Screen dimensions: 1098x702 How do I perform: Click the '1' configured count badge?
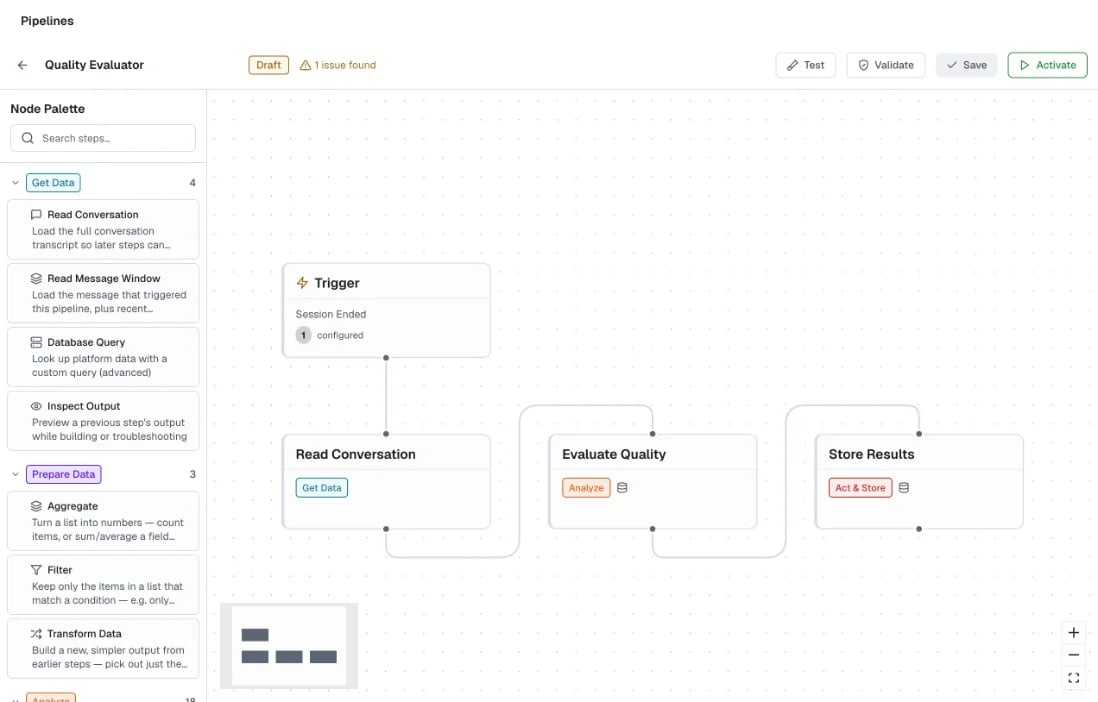pyautogui.click(x=303, y=335)
